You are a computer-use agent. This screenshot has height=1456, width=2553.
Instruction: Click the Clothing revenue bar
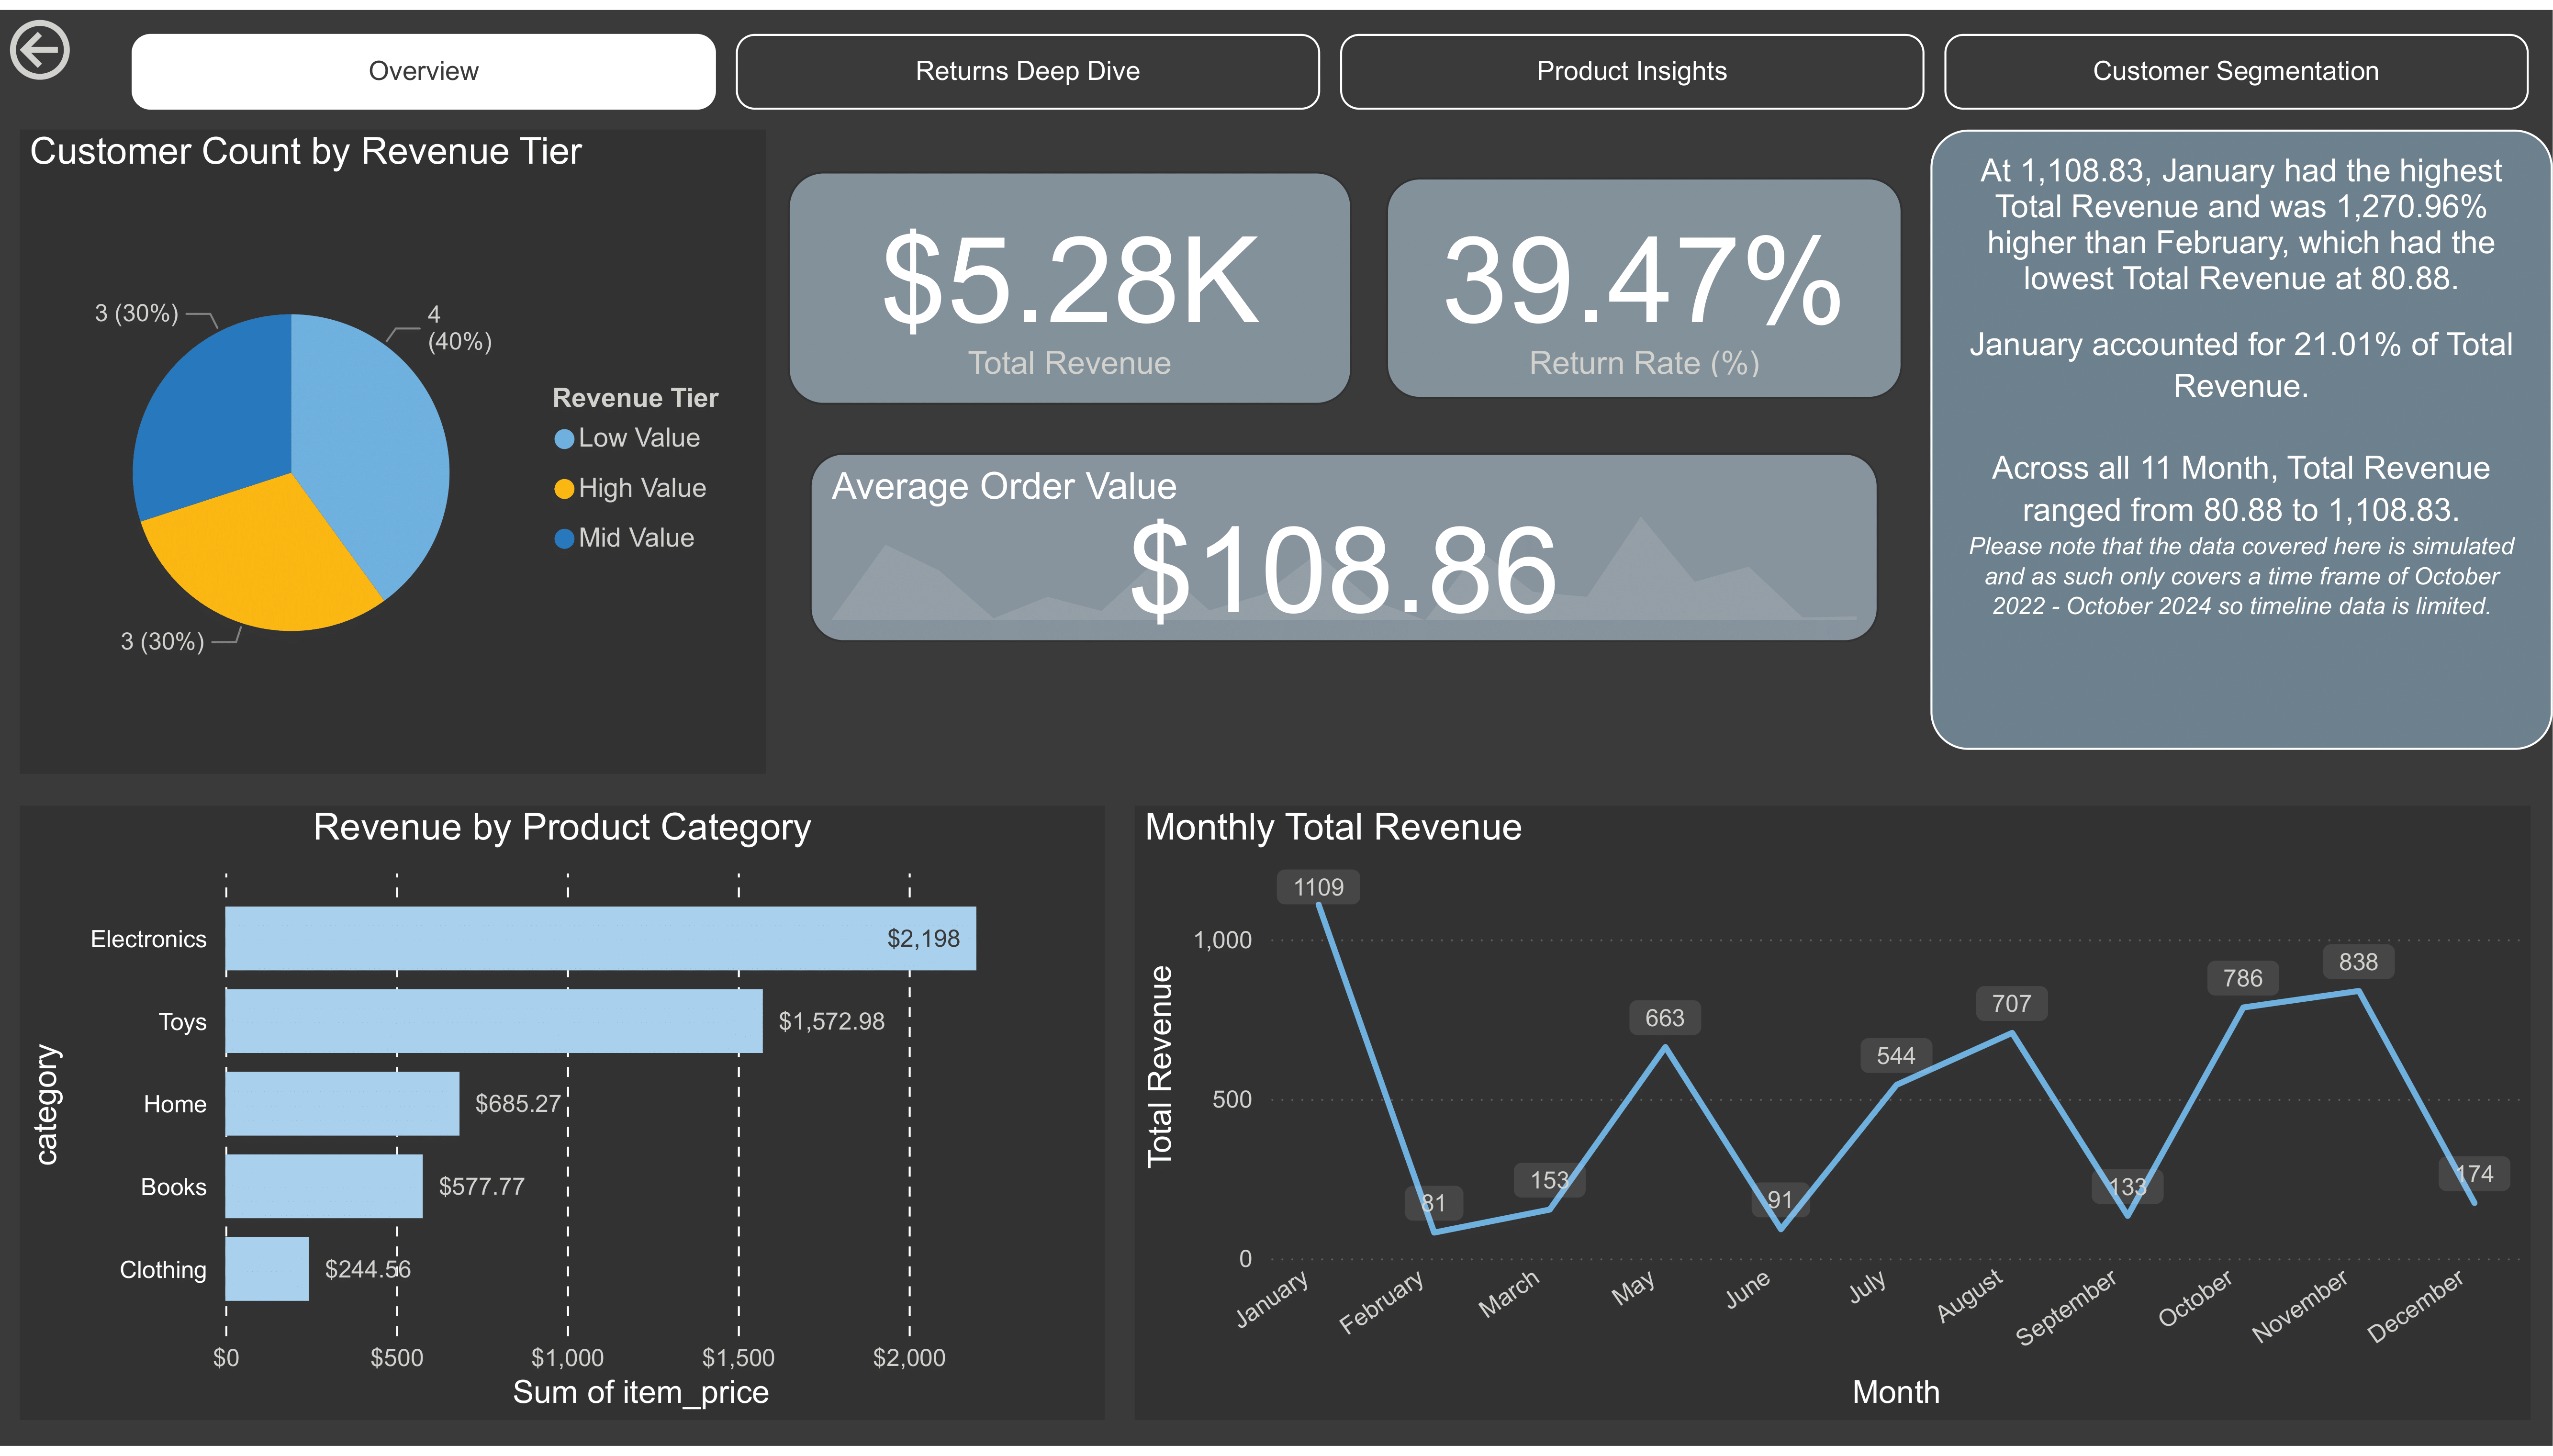tap(267, 1270)
